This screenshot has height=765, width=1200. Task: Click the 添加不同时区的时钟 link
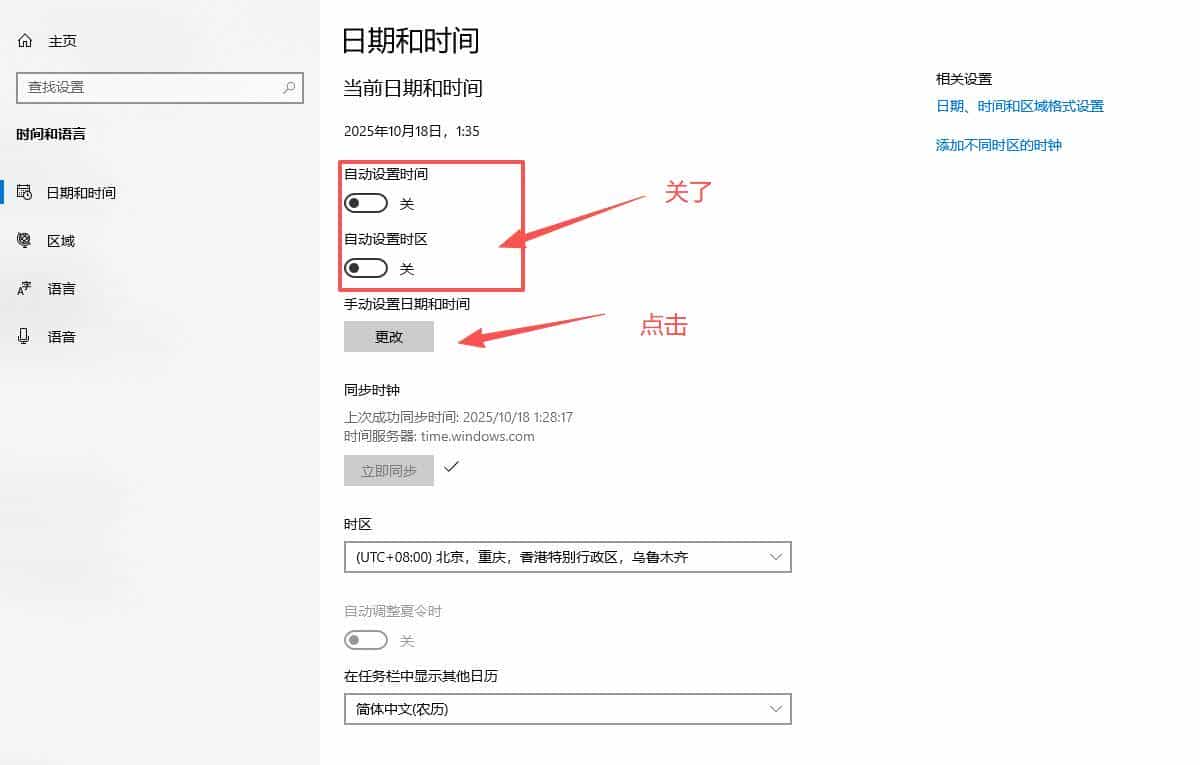pos(999,144)
